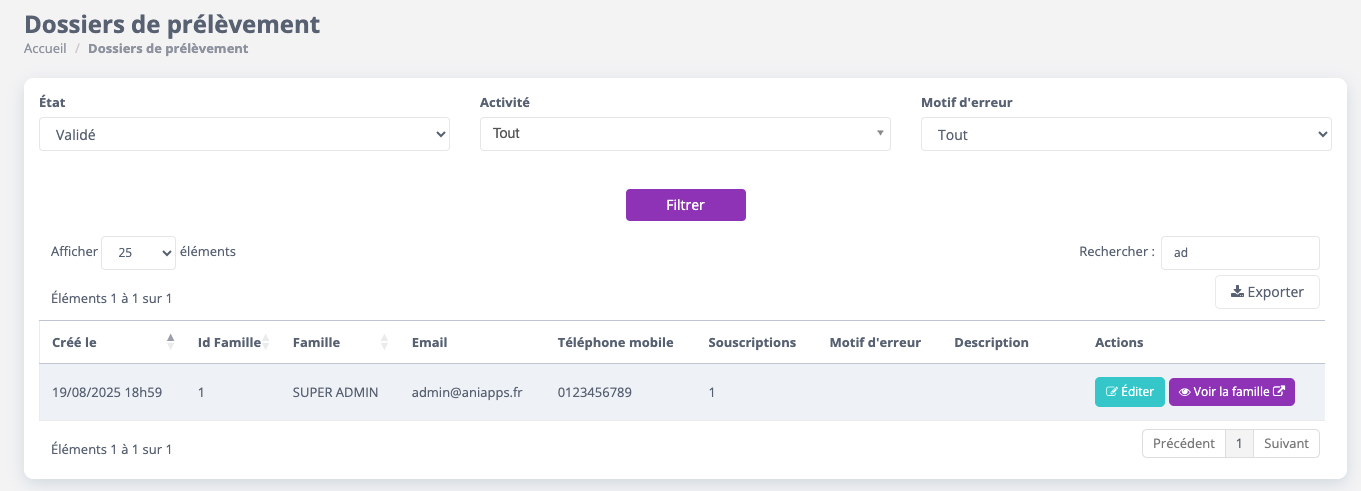Sort using Id Famille sort icon

(266, 342)
